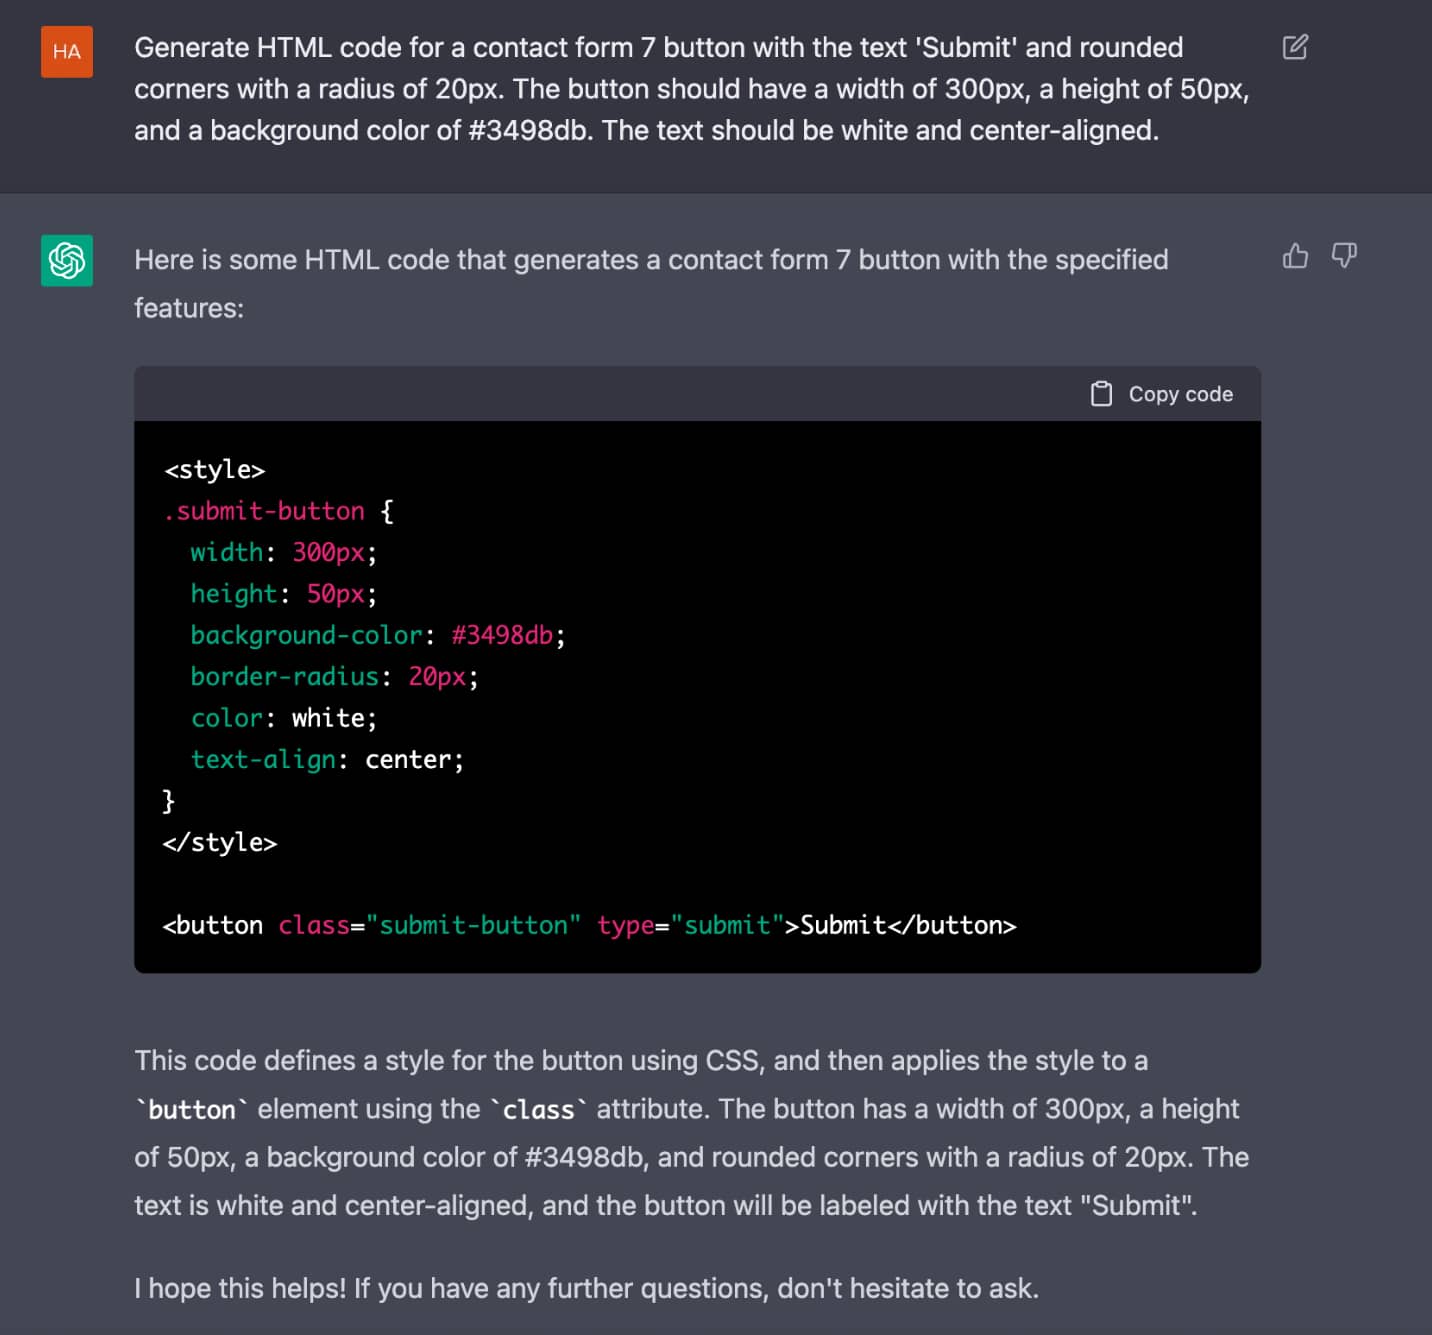The image size is (1432, 1335).
Task: Click the user prompt message text
Action: (692, 89)
